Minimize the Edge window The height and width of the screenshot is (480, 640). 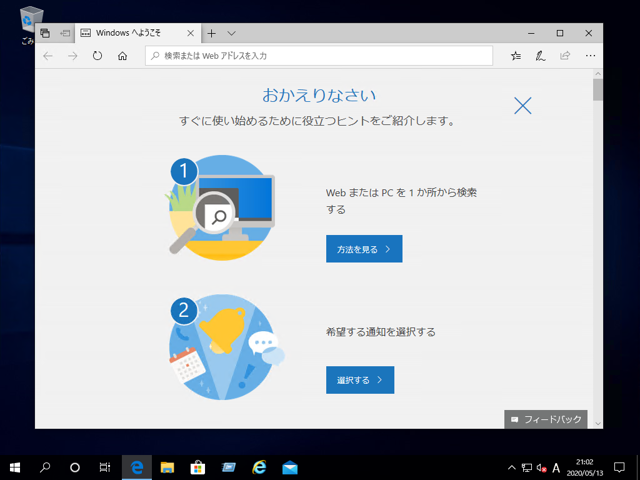coord(531,33)
